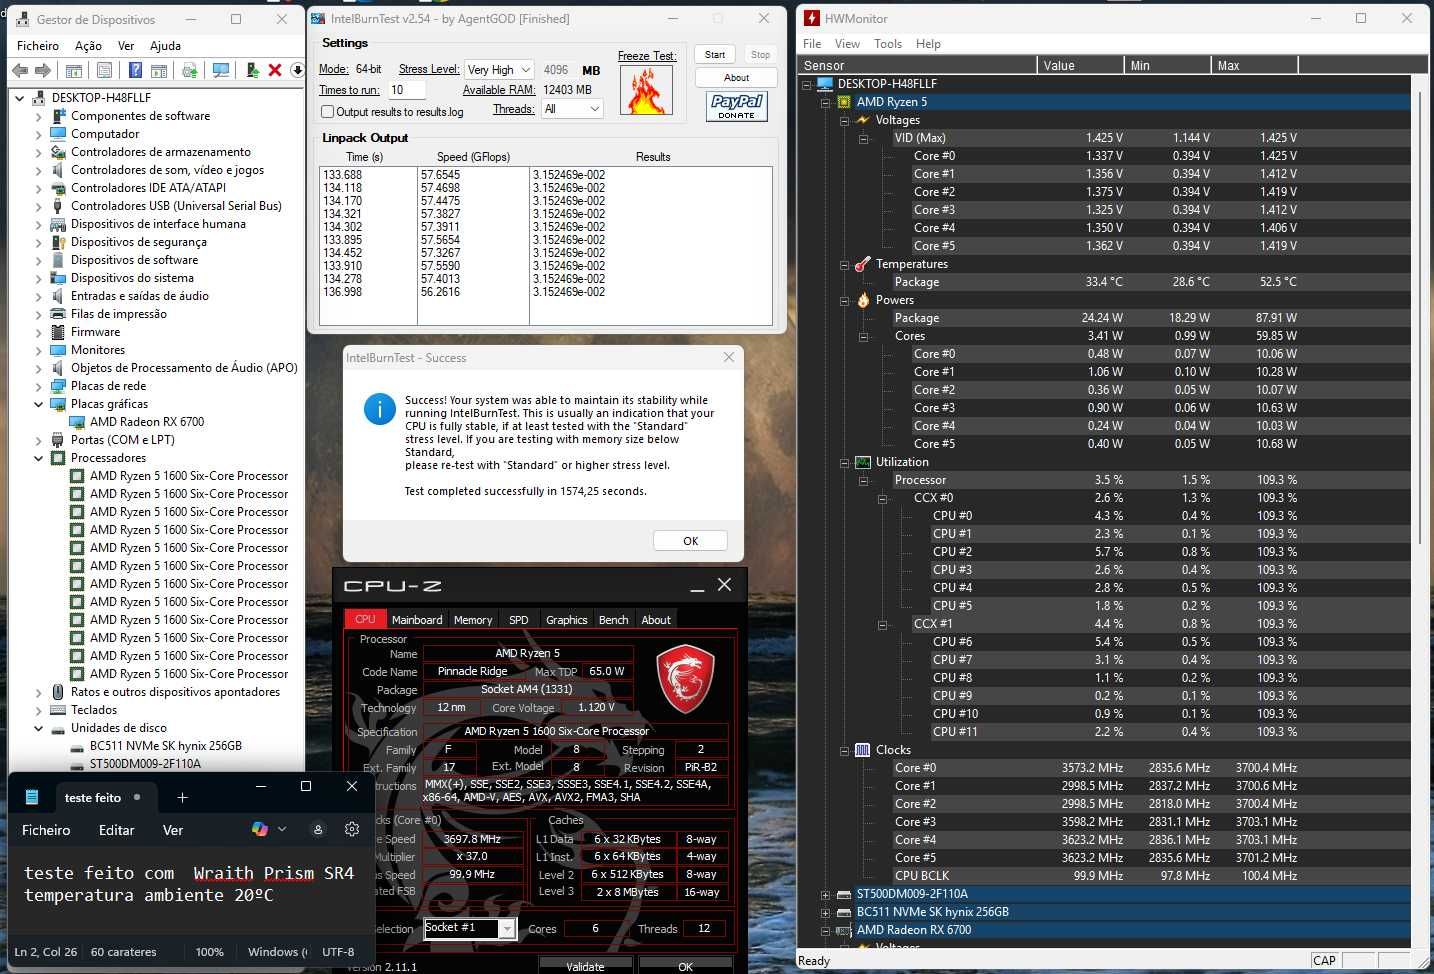Click the red X uninstall device icon
1434x974 pixels.
point(275,70)
